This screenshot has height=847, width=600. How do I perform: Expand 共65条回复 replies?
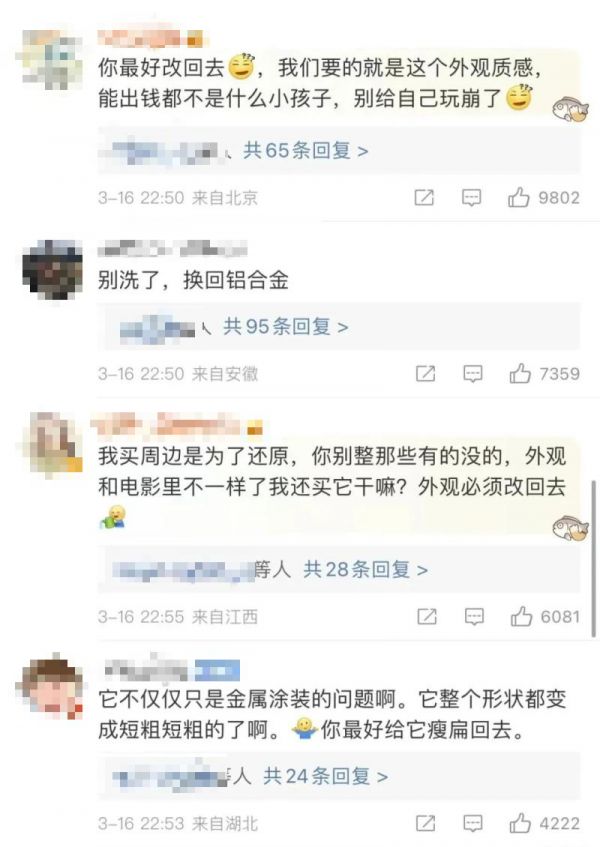[306, 151]
